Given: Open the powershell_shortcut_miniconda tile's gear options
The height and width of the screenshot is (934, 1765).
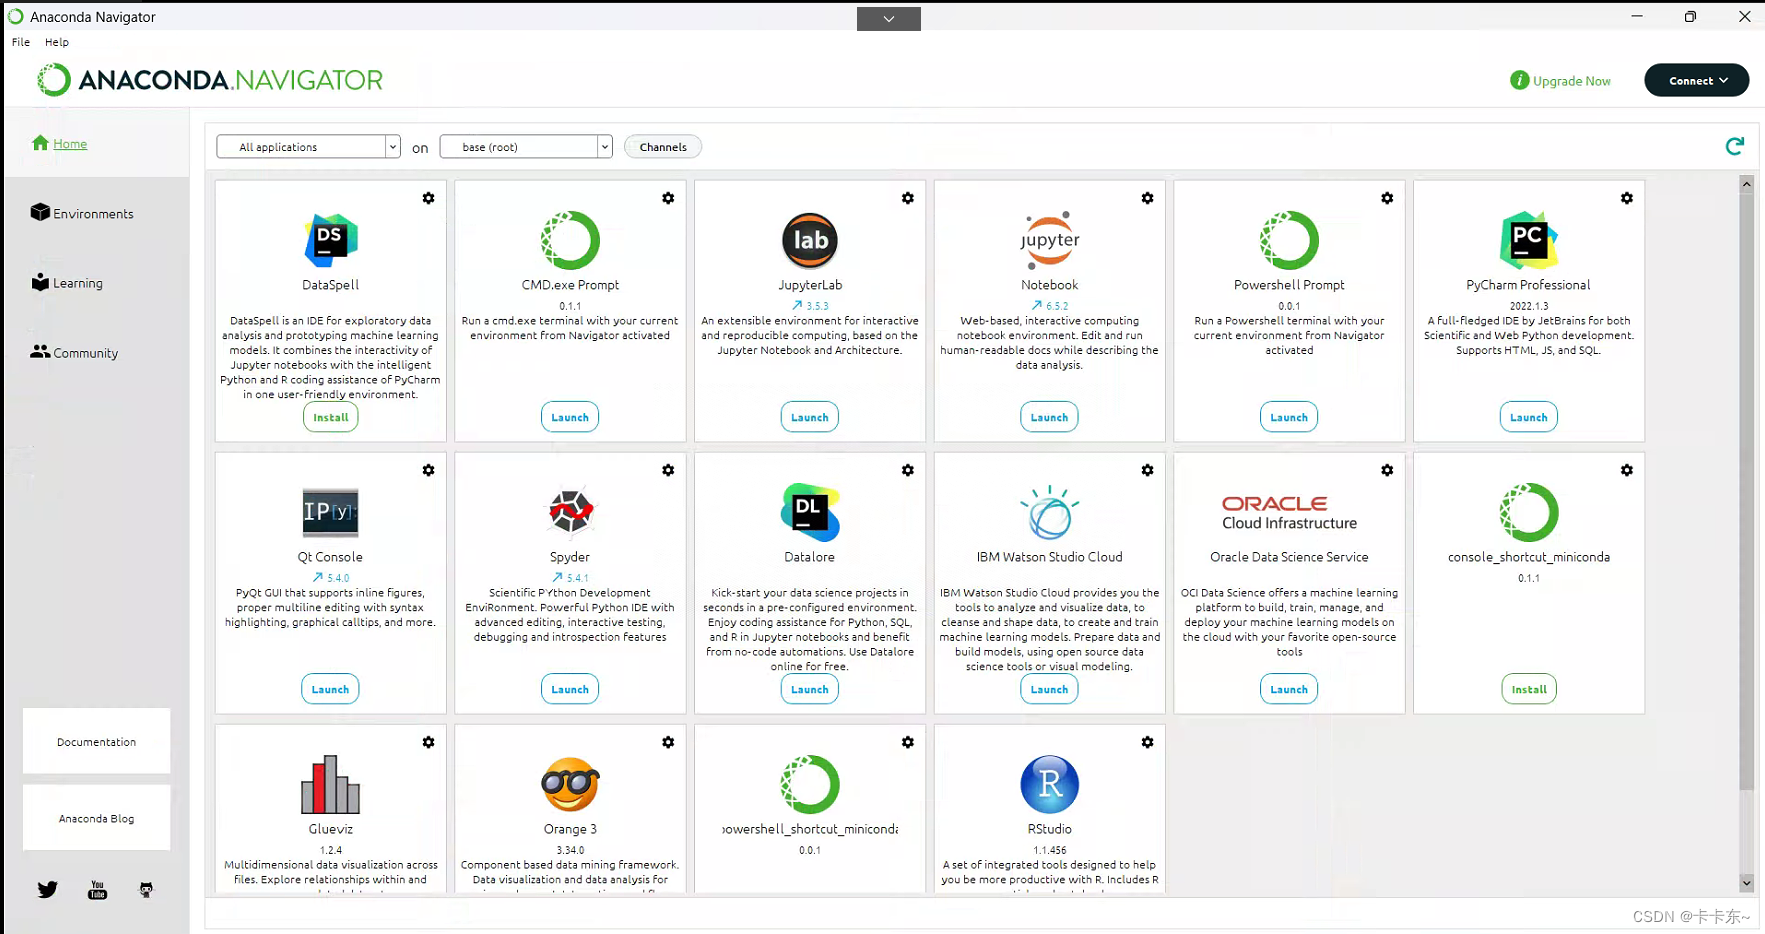Looking at the screenshot, I should pyautogui.click(x=908, y=742).
